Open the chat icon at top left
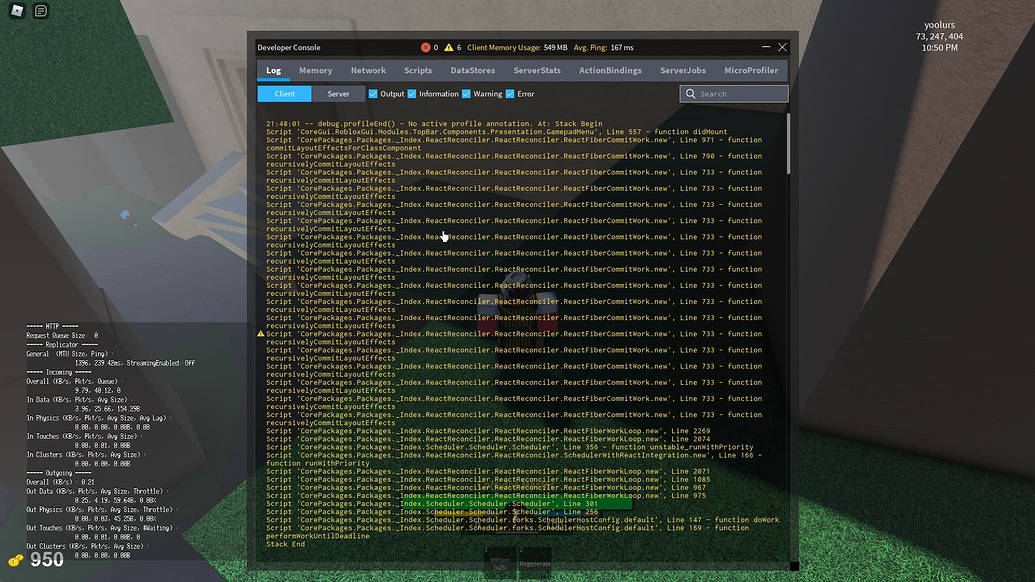This screenshot has height=582, width=1035. (40, 12)
